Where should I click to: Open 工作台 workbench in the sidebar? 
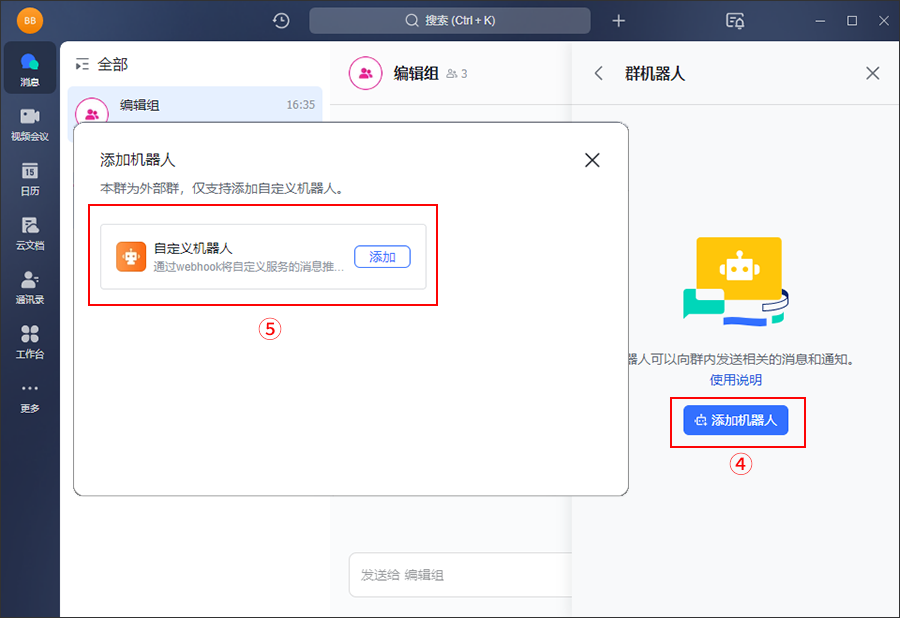30,342
